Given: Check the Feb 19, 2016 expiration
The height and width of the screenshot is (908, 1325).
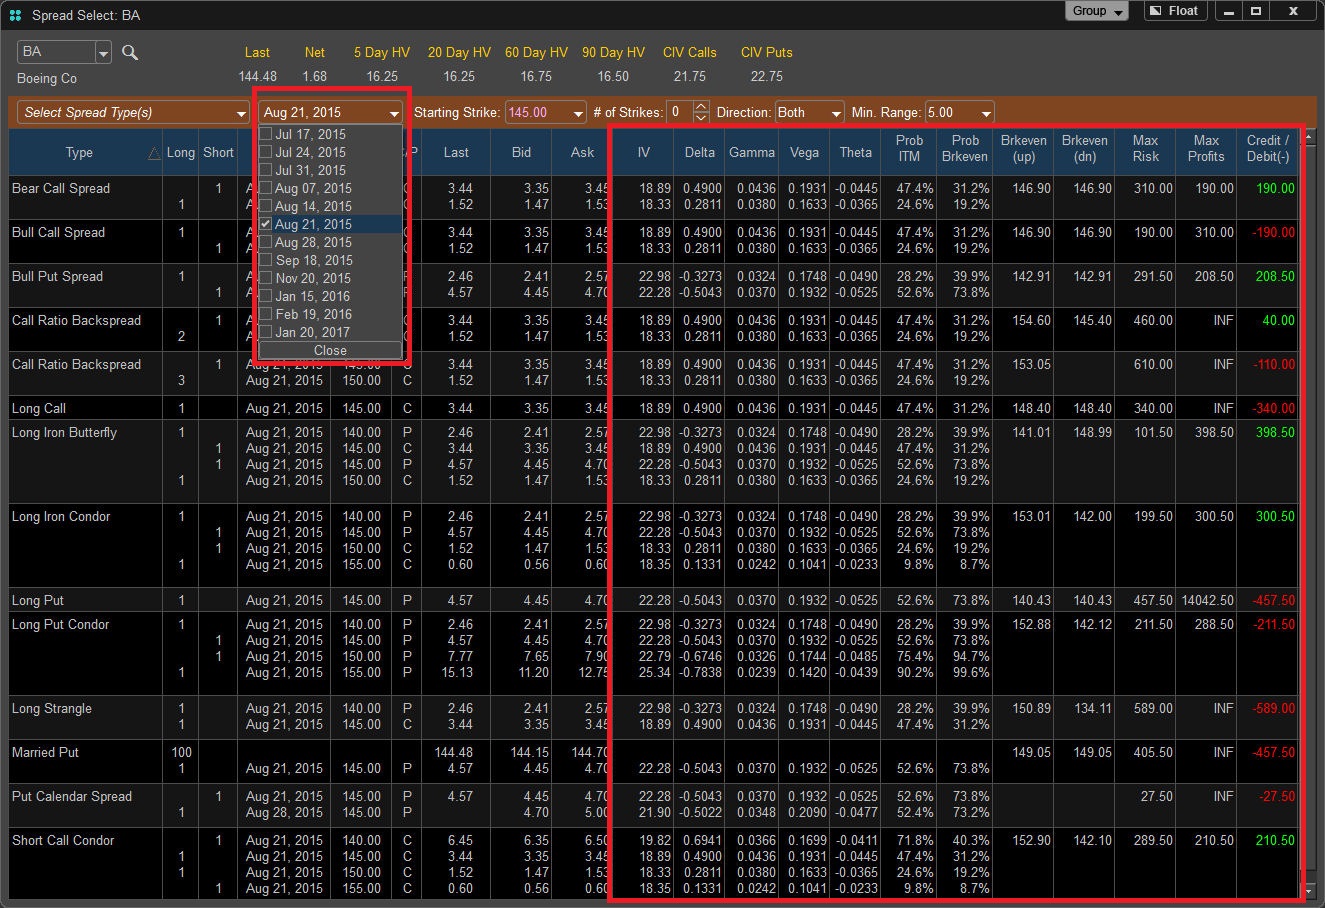Looking at the screenshot, I should tap(266, 314).
